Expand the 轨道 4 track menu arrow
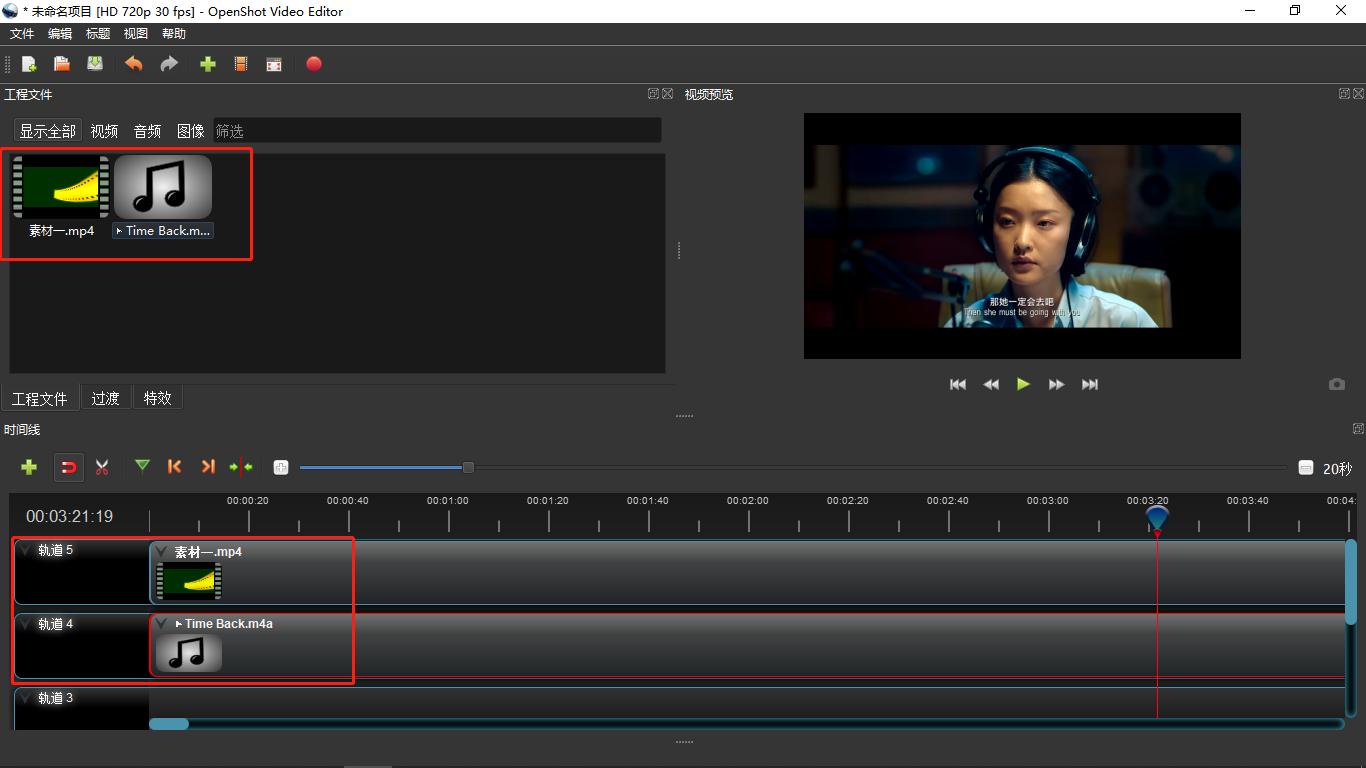1366x768 pixels. (25, 624)
